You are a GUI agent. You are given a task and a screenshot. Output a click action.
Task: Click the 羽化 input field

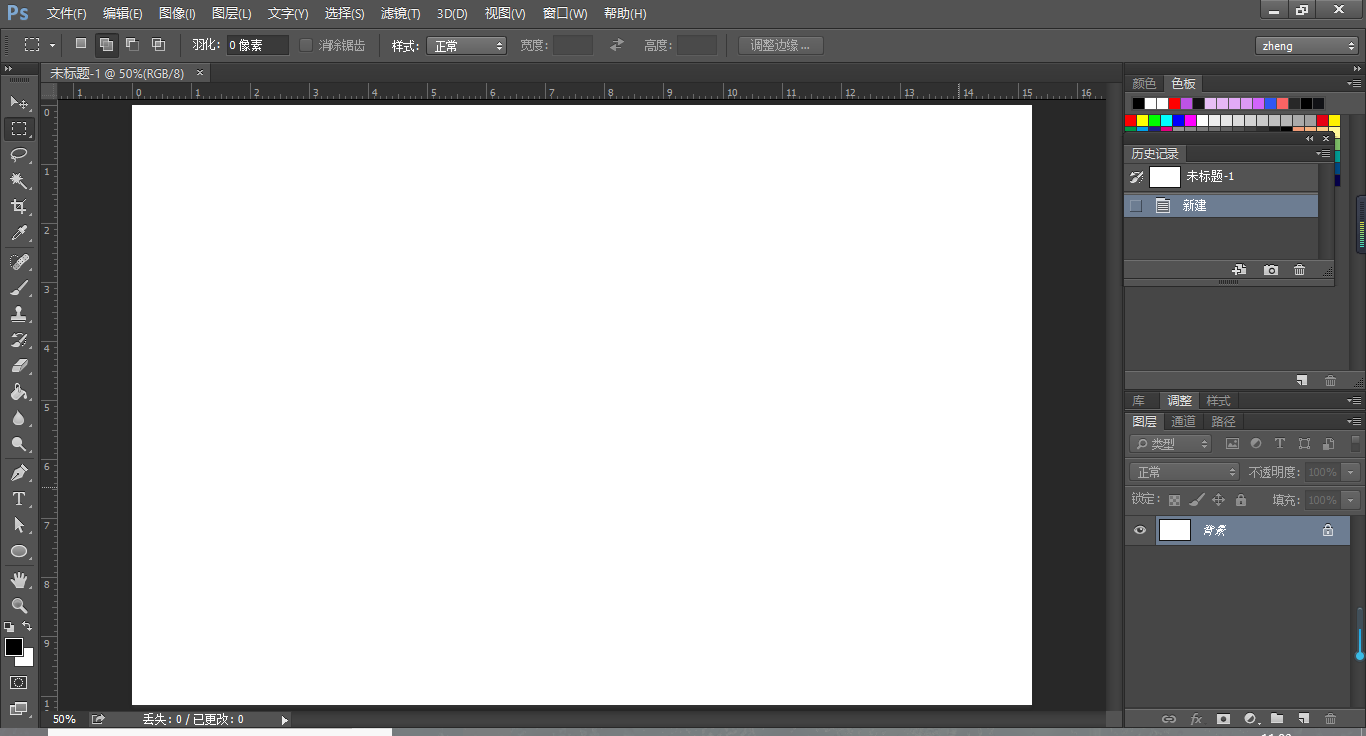(257, 45)
